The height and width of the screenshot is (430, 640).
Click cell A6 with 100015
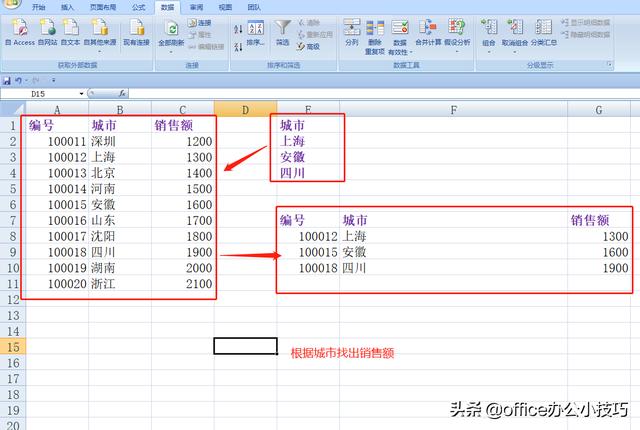(57, 204)
